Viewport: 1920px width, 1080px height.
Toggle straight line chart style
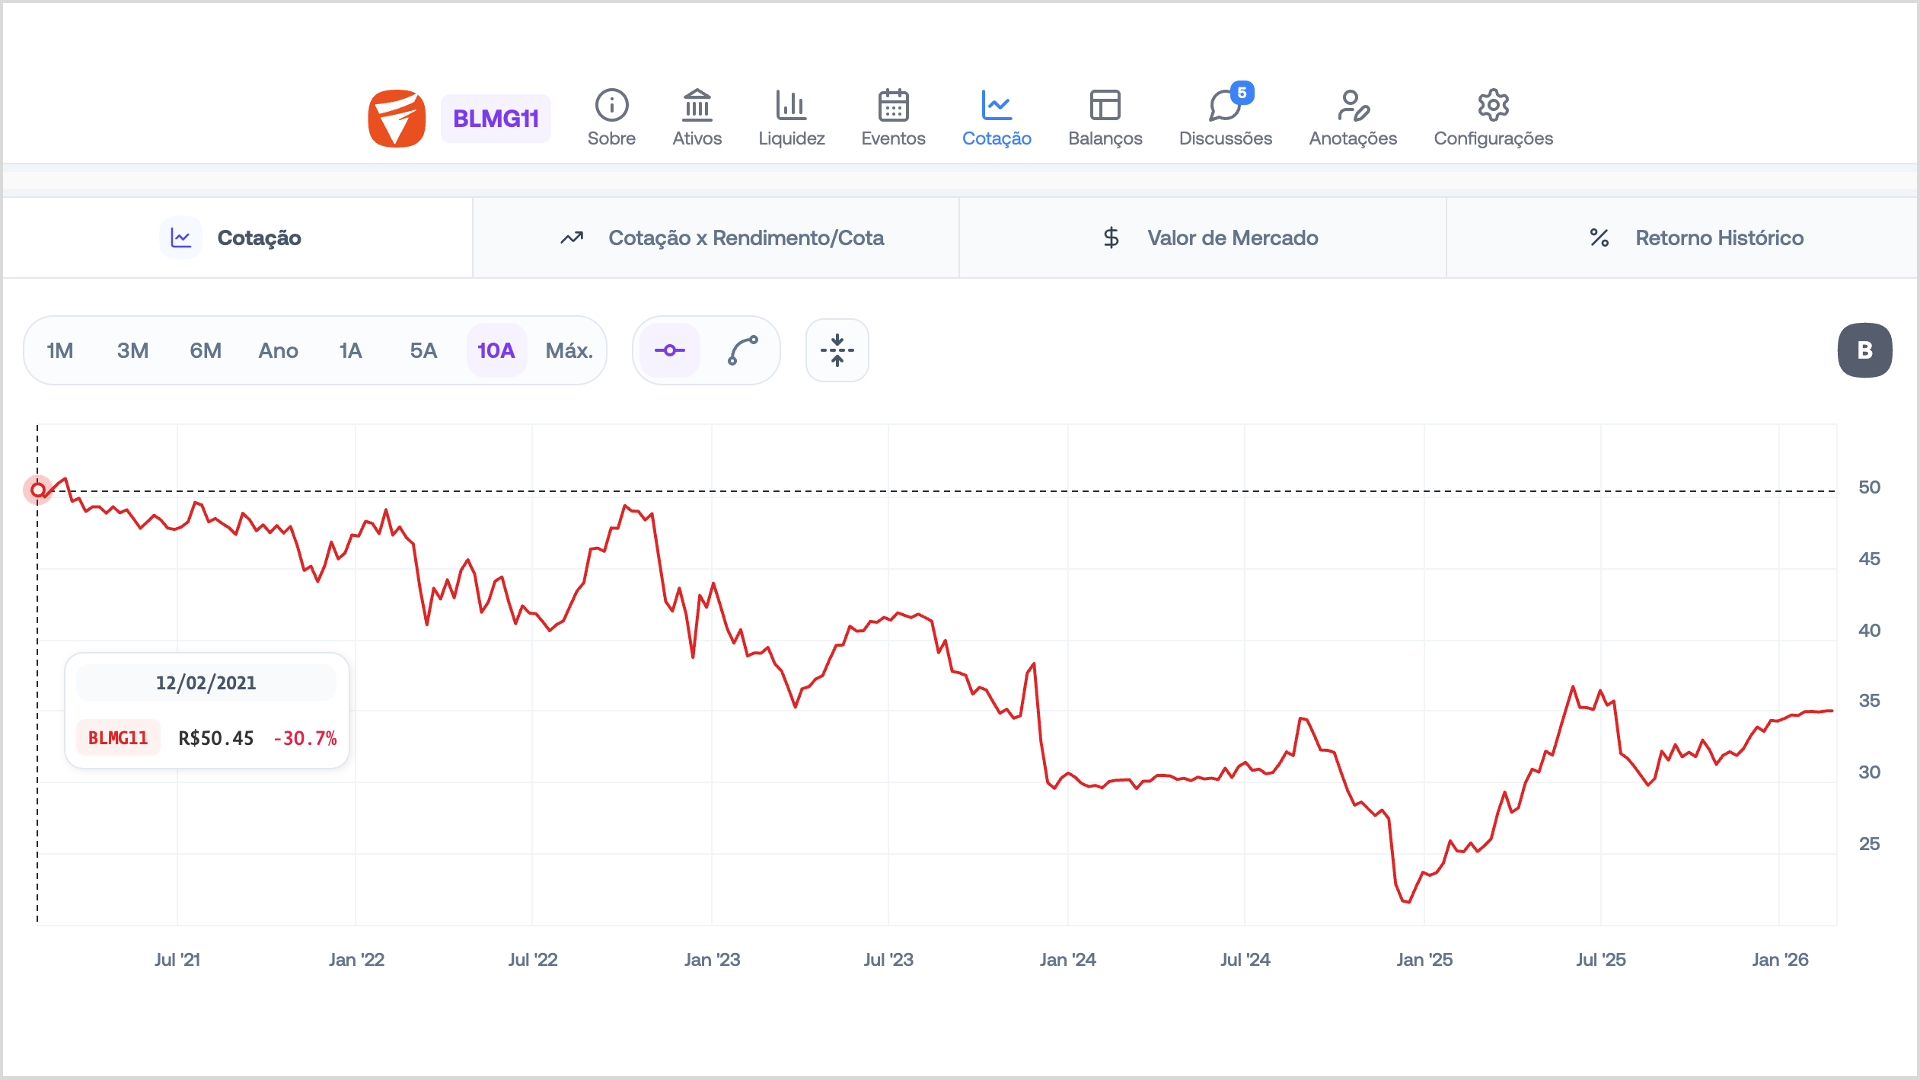pos(670,350)
